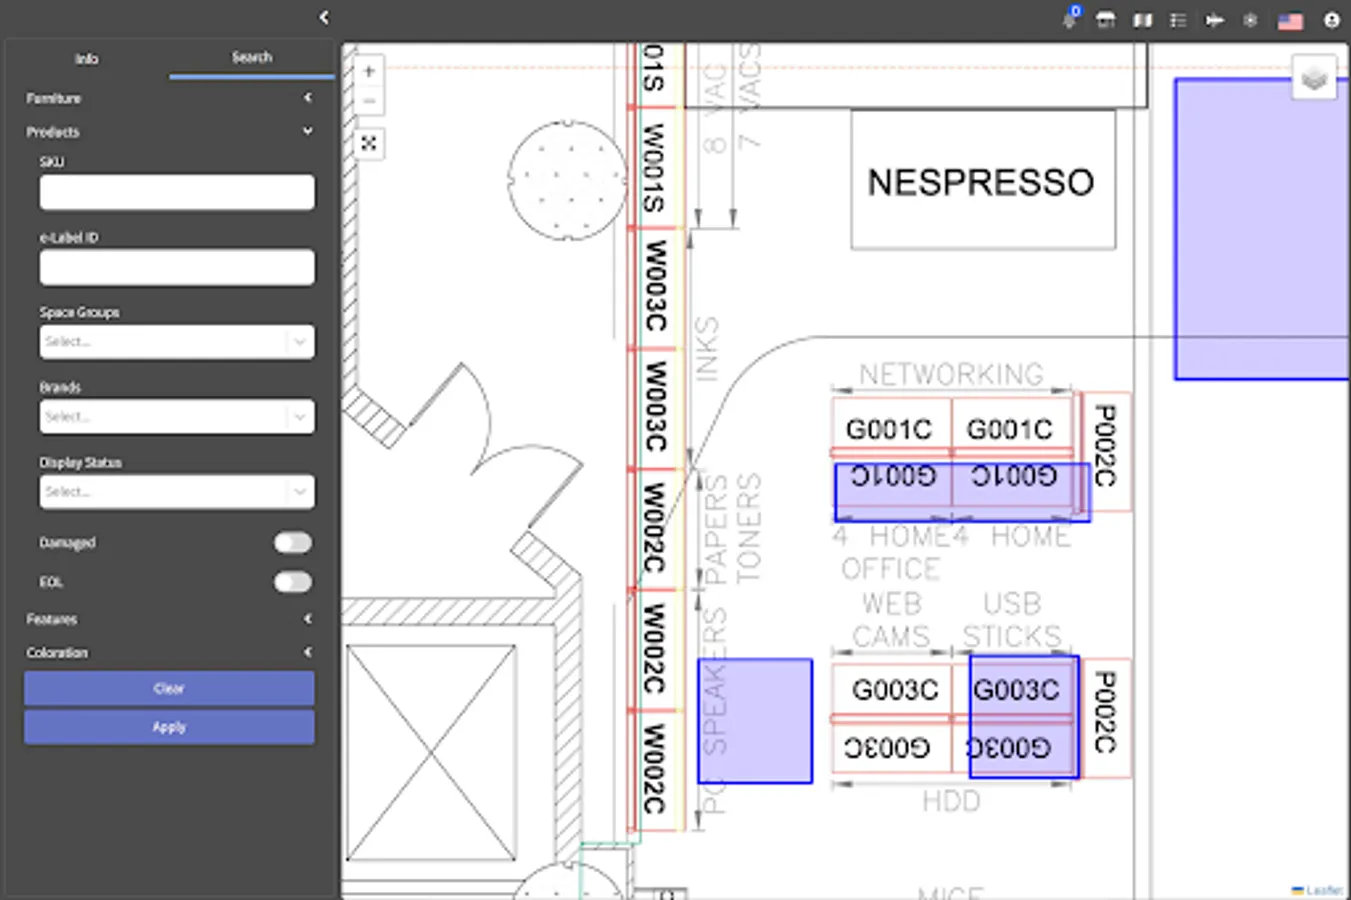
Task: Select the US flag language icon
Action: (x=1290, y=21)
